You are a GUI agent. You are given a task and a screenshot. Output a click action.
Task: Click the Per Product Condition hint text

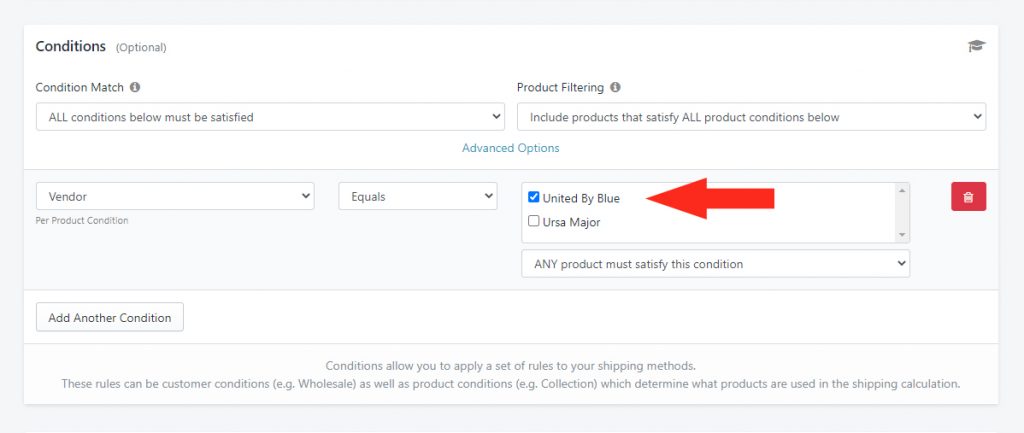point(82,221)
